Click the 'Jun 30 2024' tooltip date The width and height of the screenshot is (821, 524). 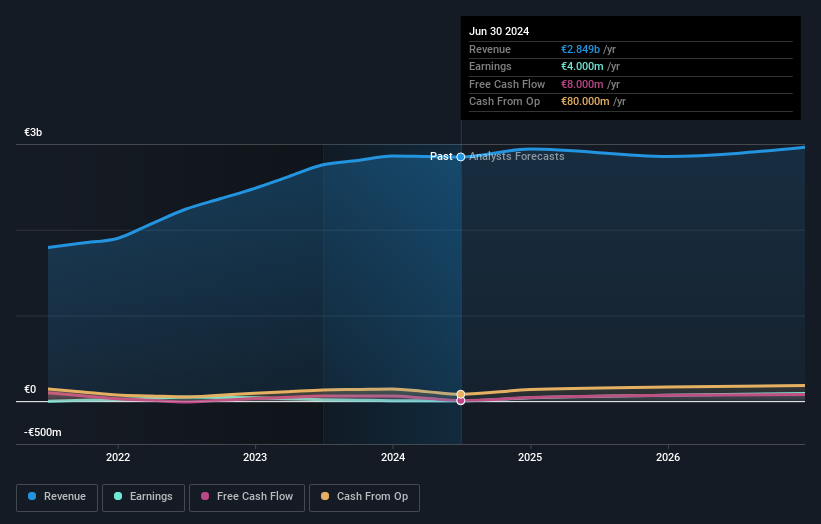(499, 31)
